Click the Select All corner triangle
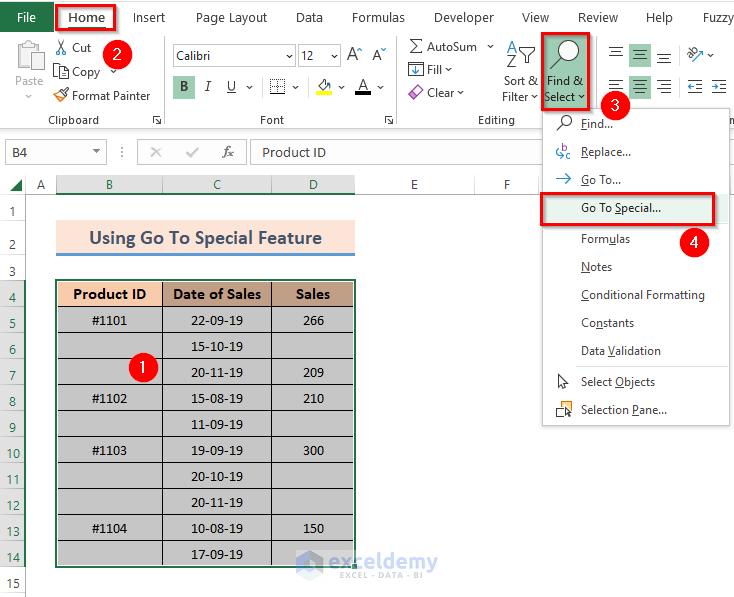Image resolution: width=734 pixels, height=597 pixels. click(x=16, y=185)
